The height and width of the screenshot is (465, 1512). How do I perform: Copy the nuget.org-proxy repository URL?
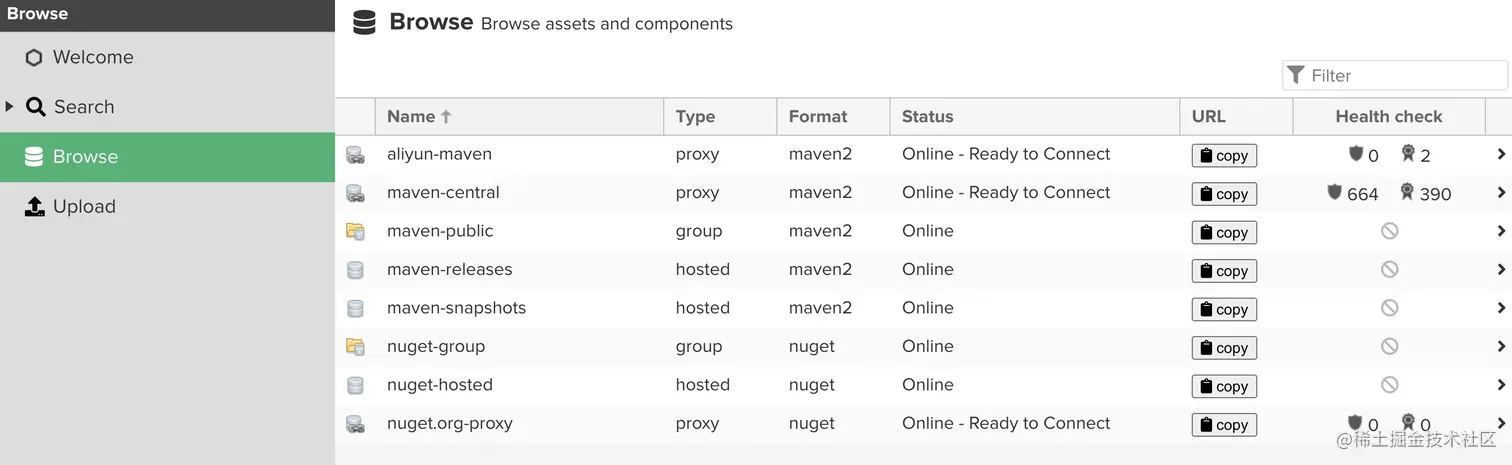[x=1224, y=425]
